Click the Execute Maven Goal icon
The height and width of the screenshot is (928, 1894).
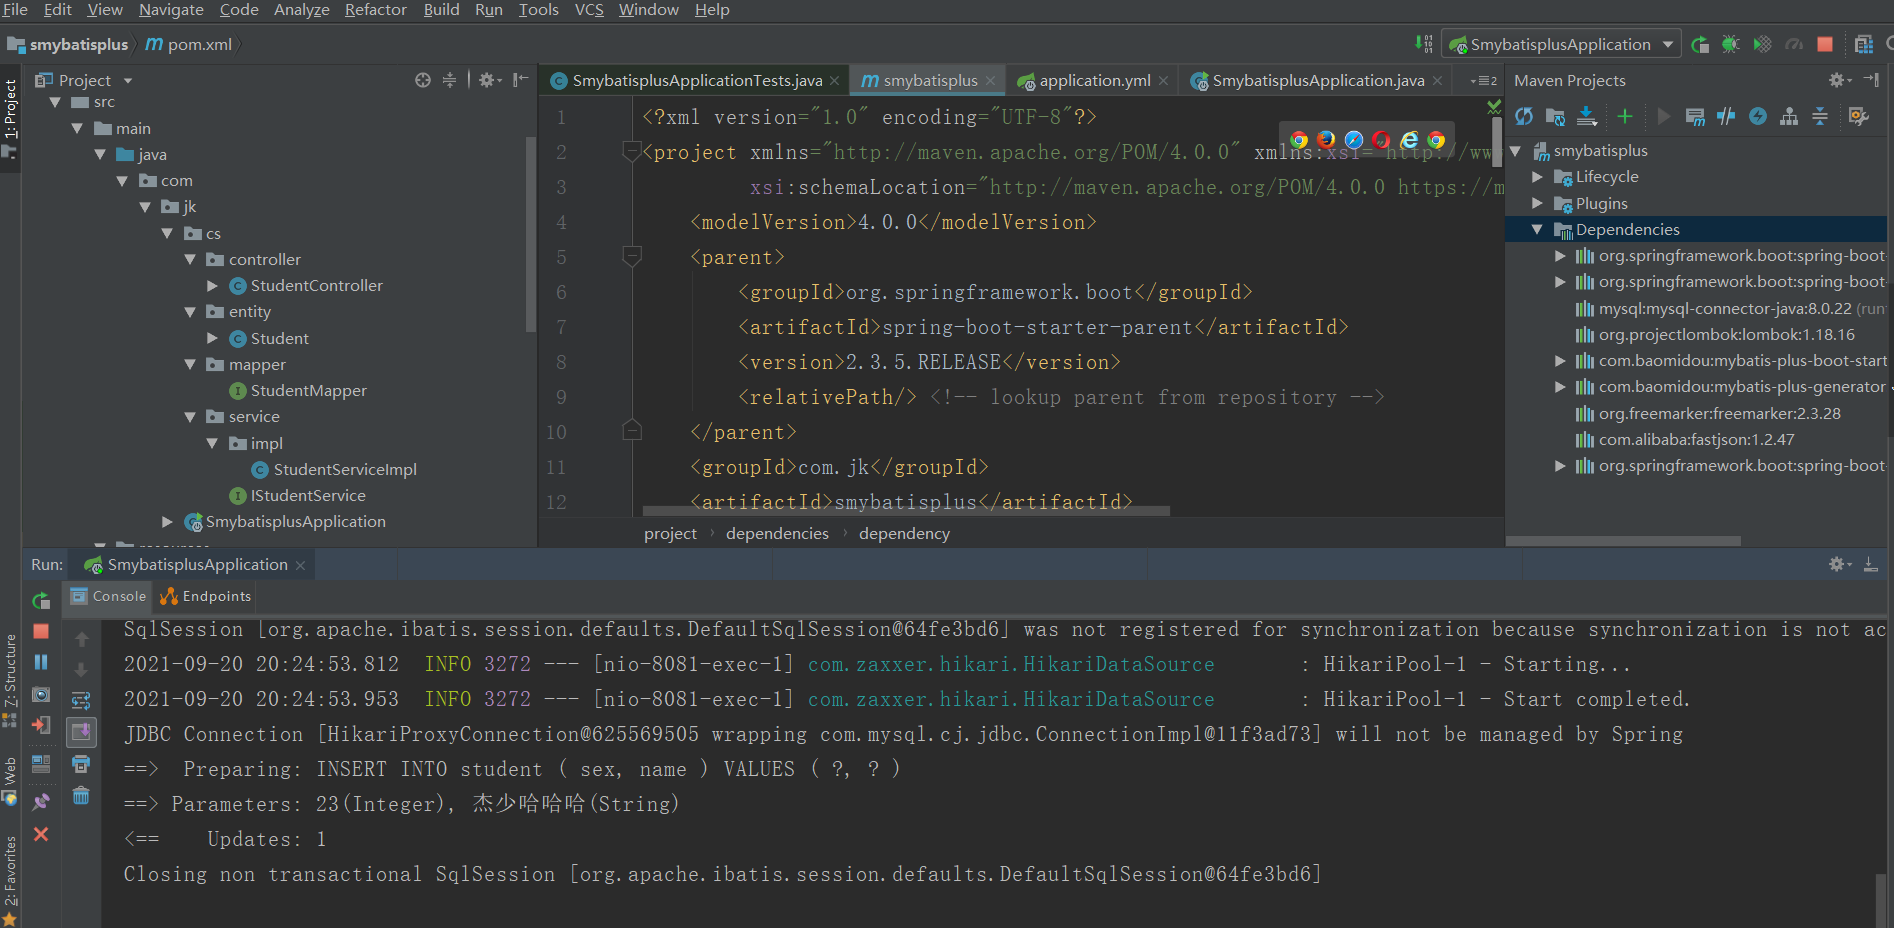click(x=1695, y=117)
